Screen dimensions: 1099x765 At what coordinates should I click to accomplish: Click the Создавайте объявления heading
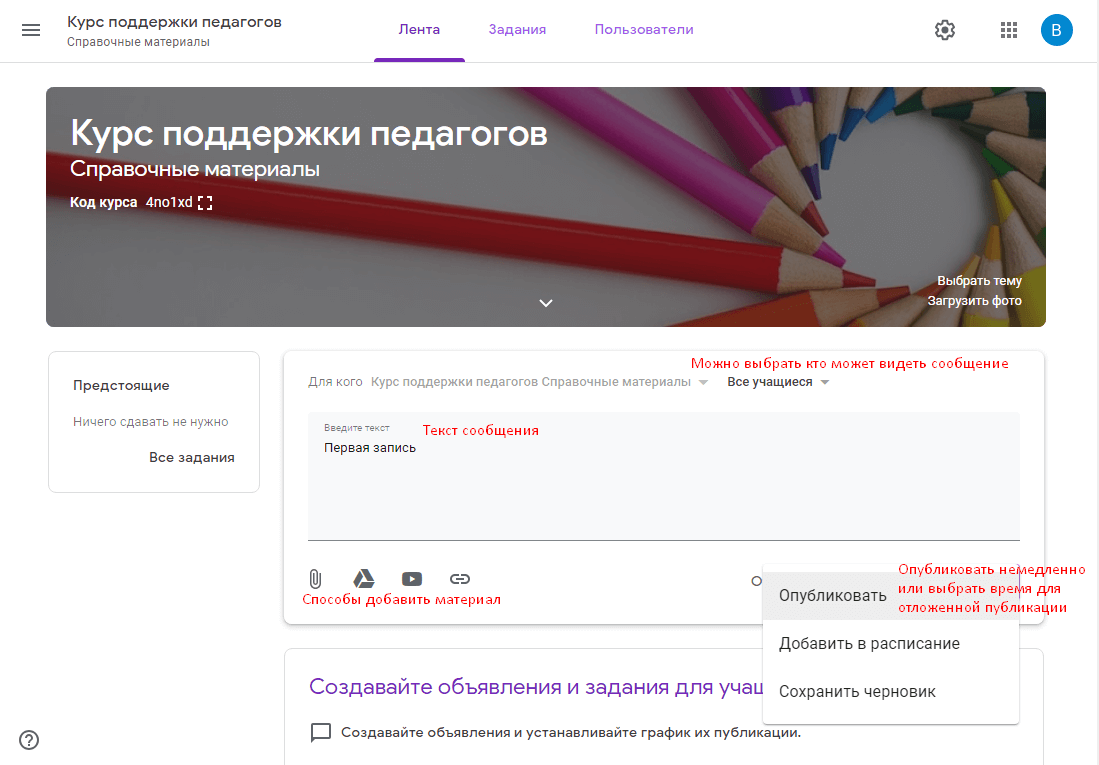(536, 686)
